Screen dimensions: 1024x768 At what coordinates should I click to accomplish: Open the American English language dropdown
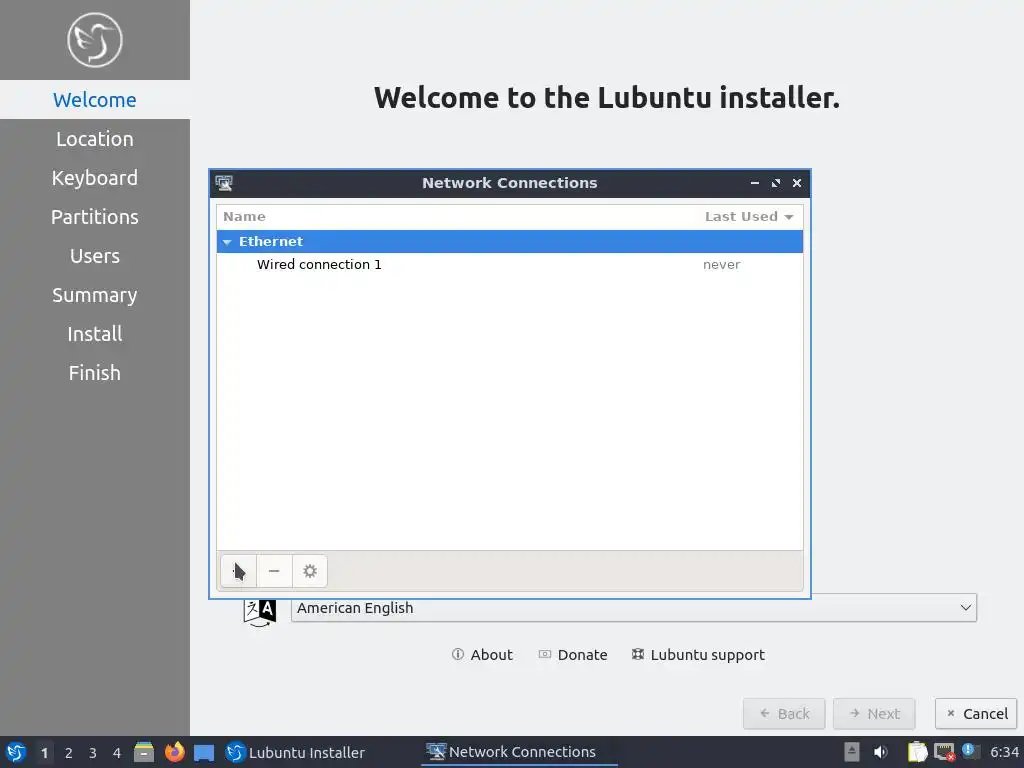[x=633, y=608]
